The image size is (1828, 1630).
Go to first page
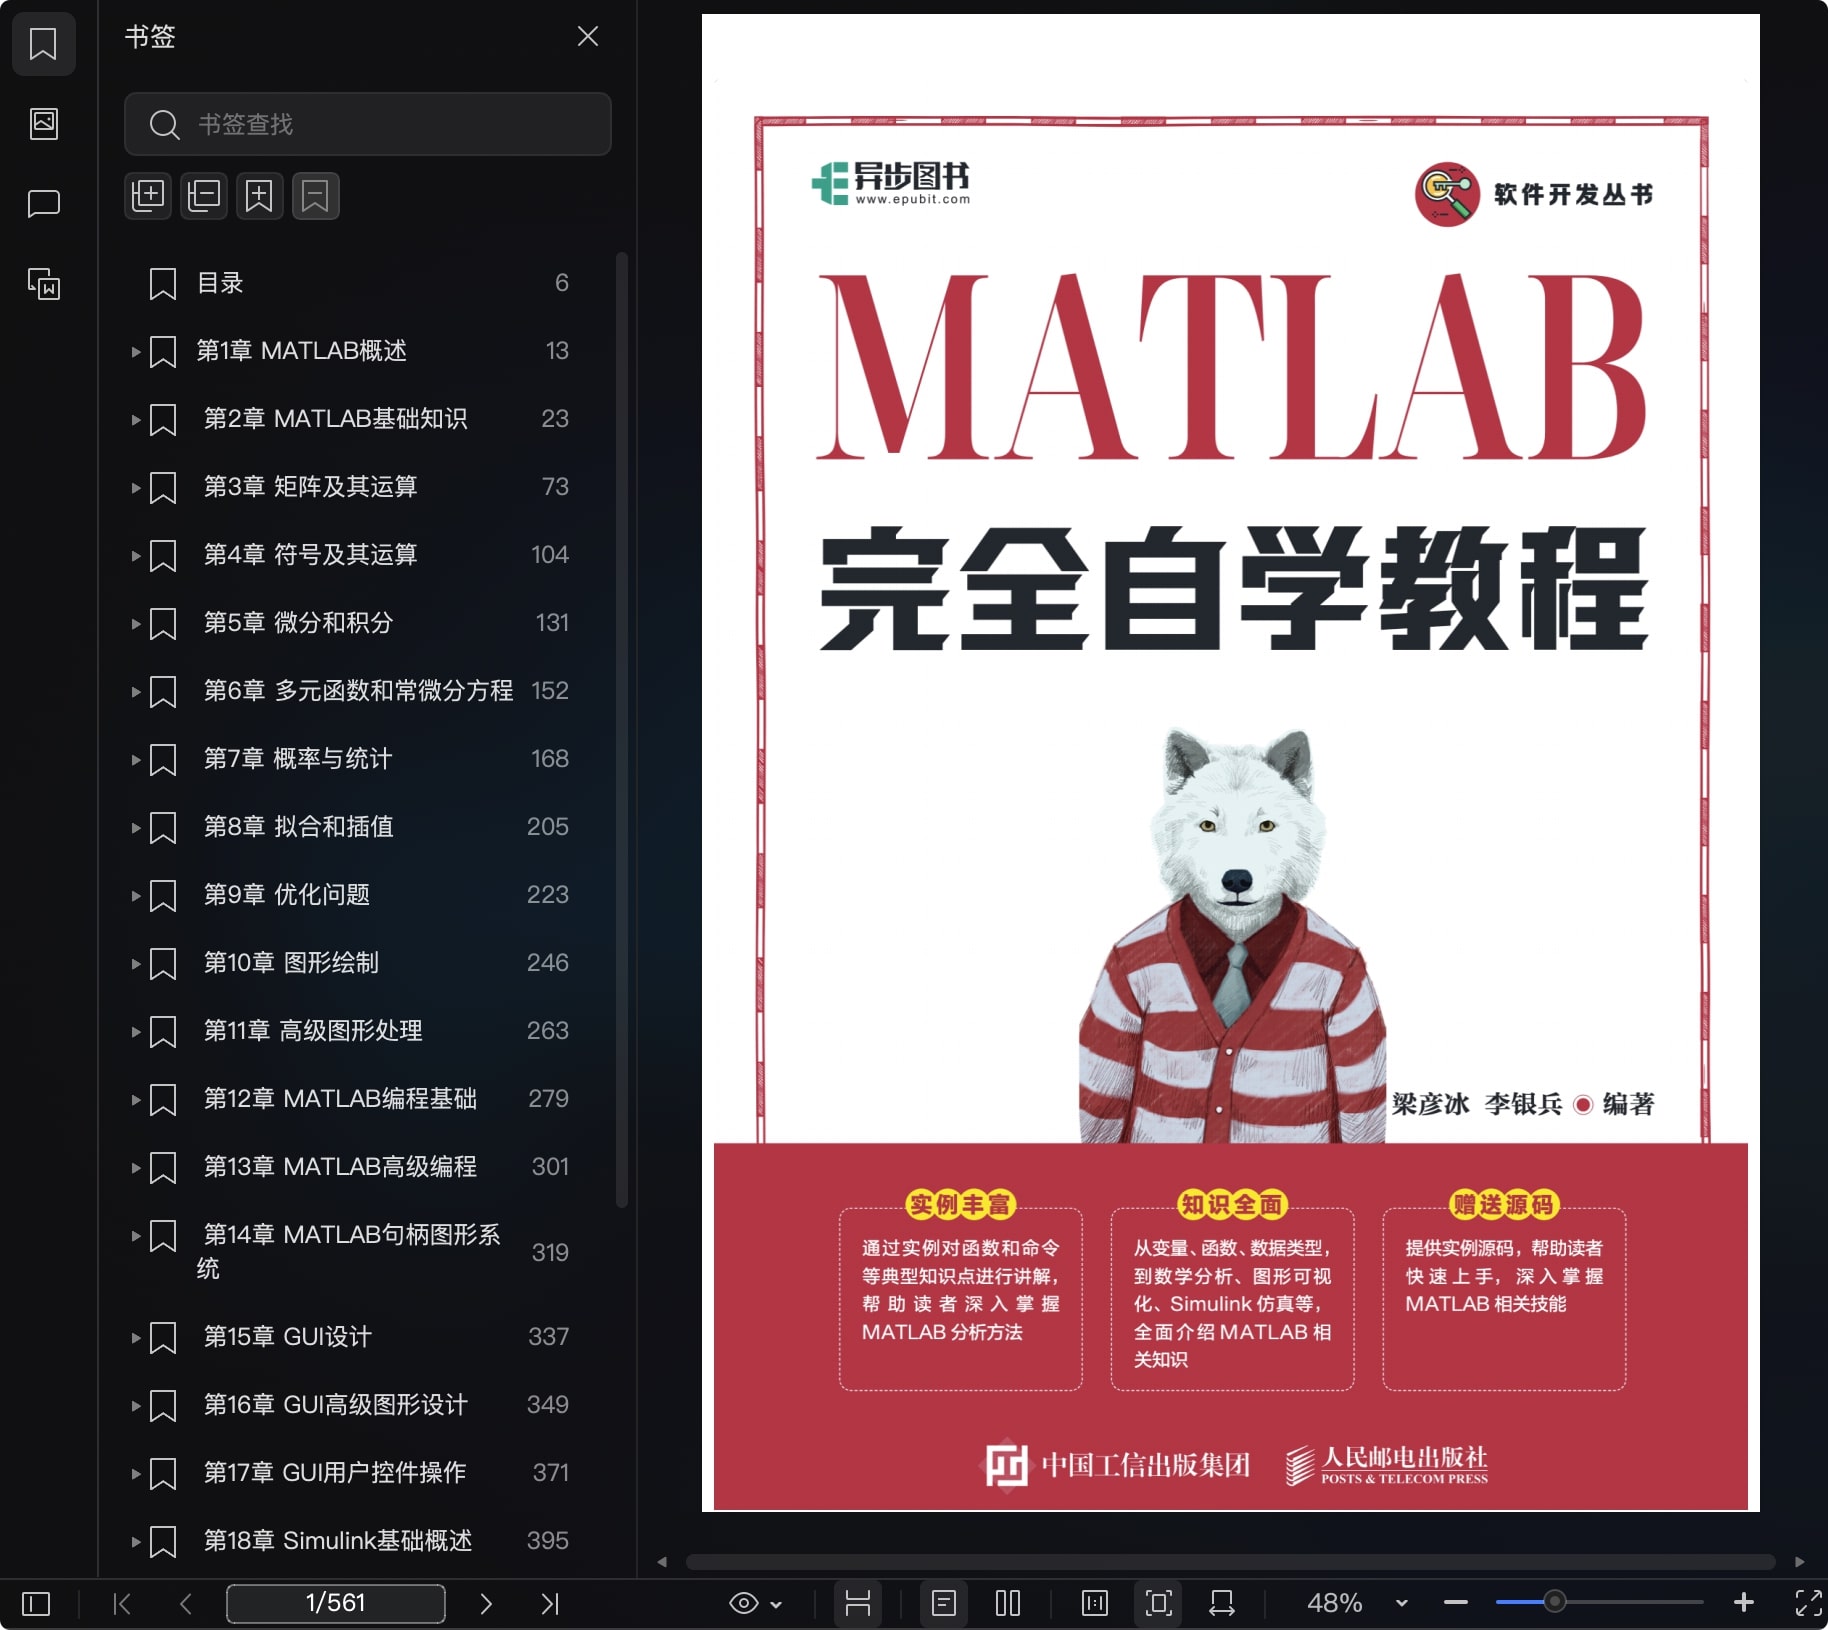[122, 1604]
